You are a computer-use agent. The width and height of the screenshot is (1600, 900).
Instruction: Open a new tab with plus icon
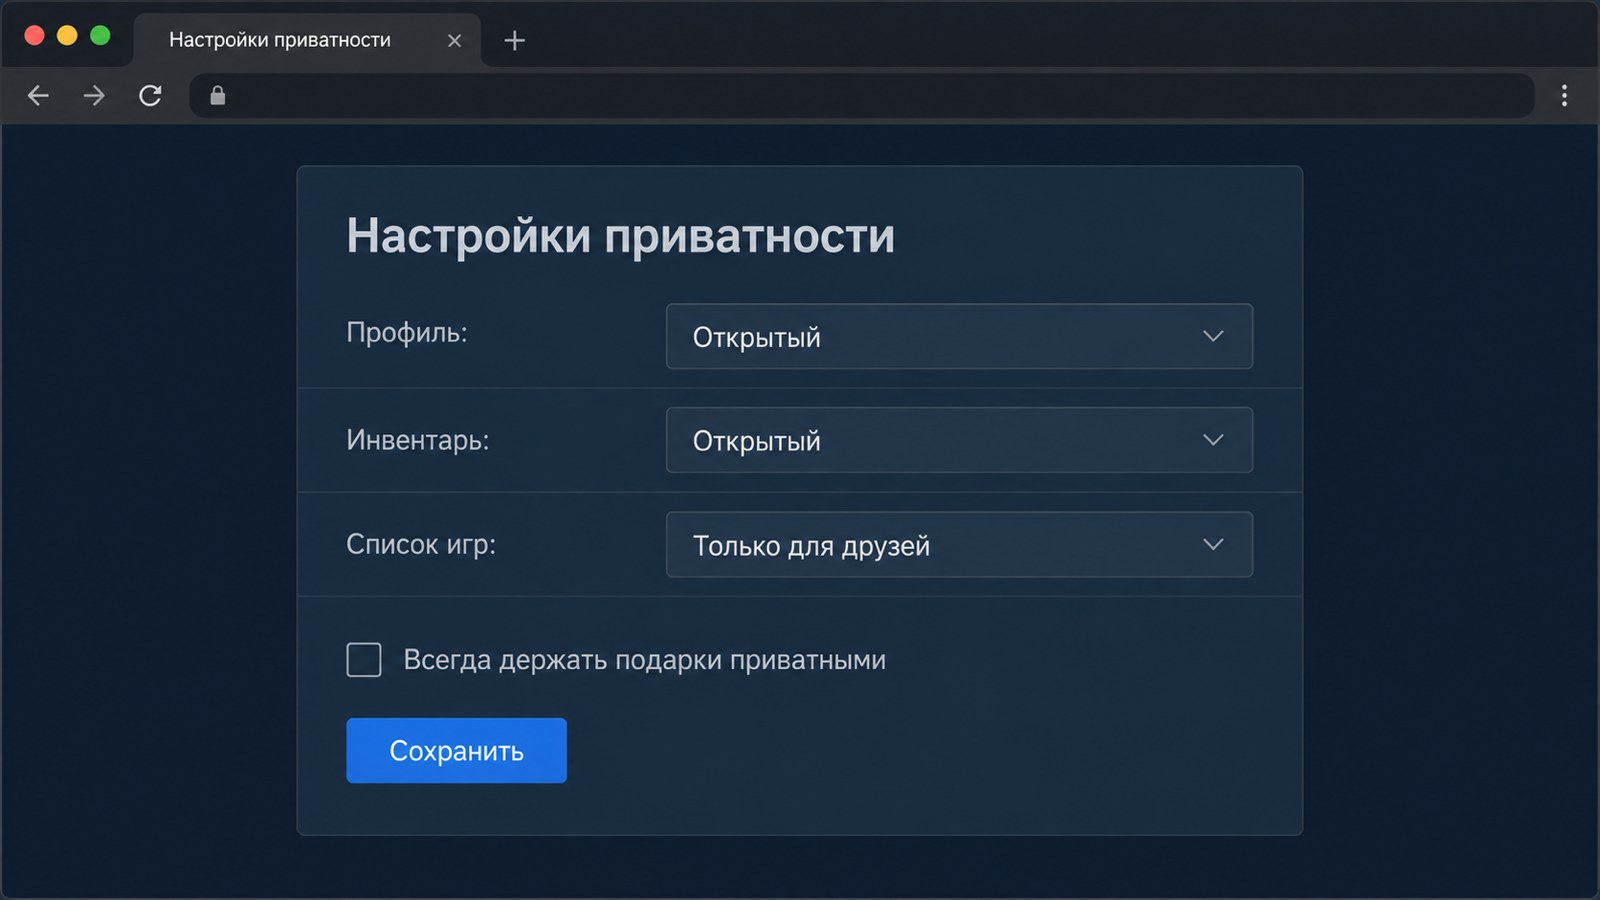(x=514, y=40)
